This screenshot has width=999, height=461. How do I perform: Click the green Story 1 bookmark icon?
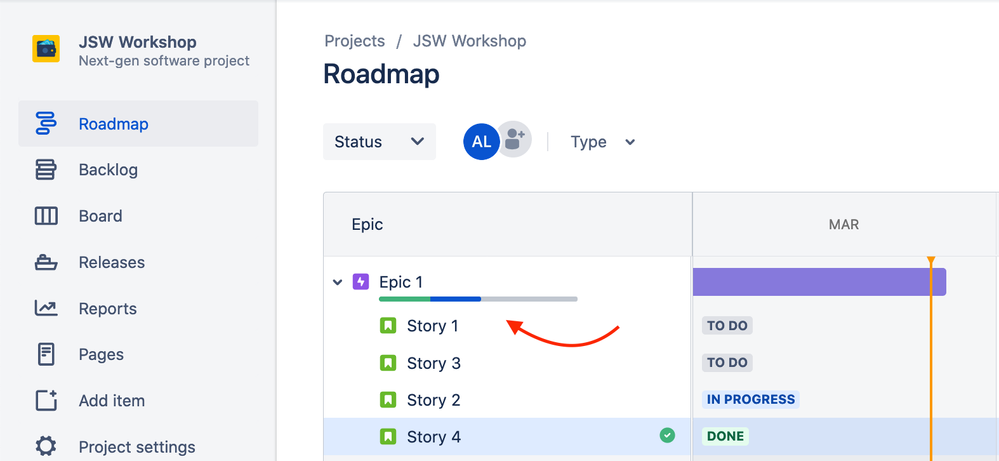[388, 326]
